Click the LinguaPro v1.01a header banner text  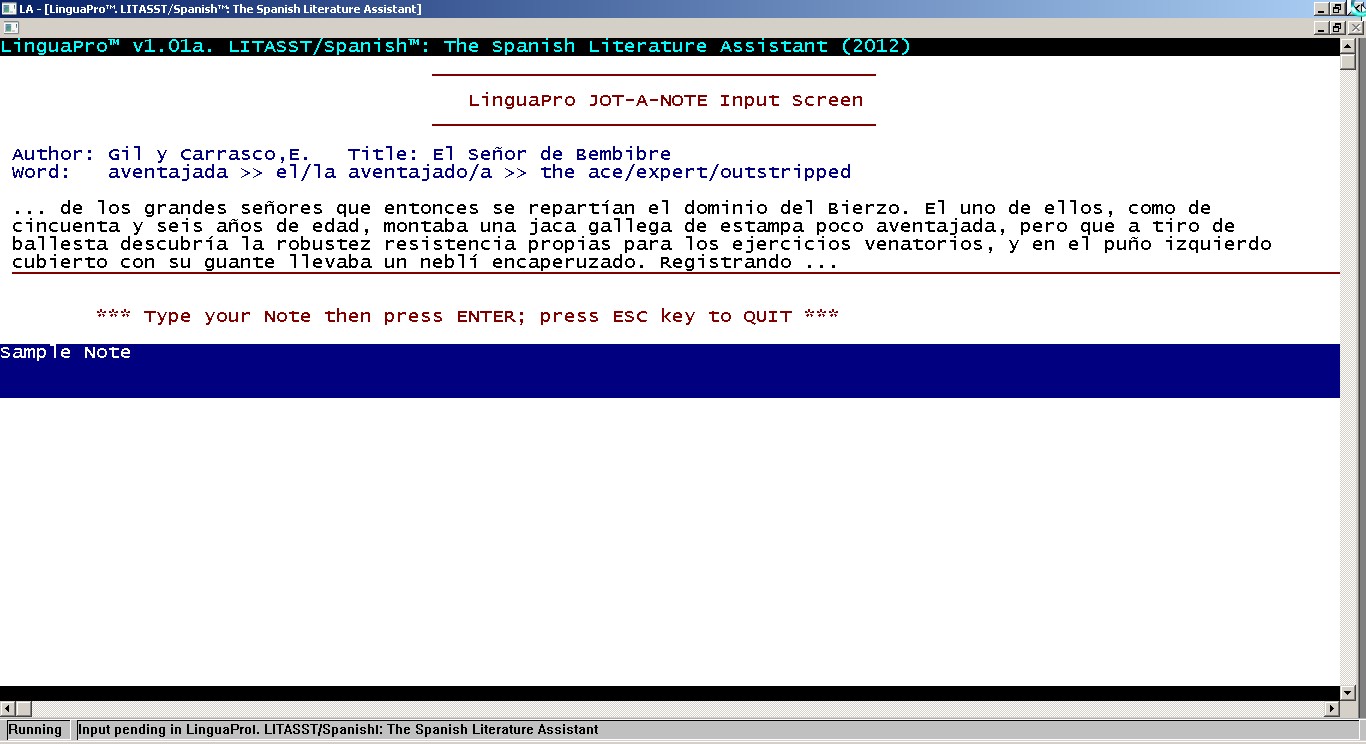455,46
